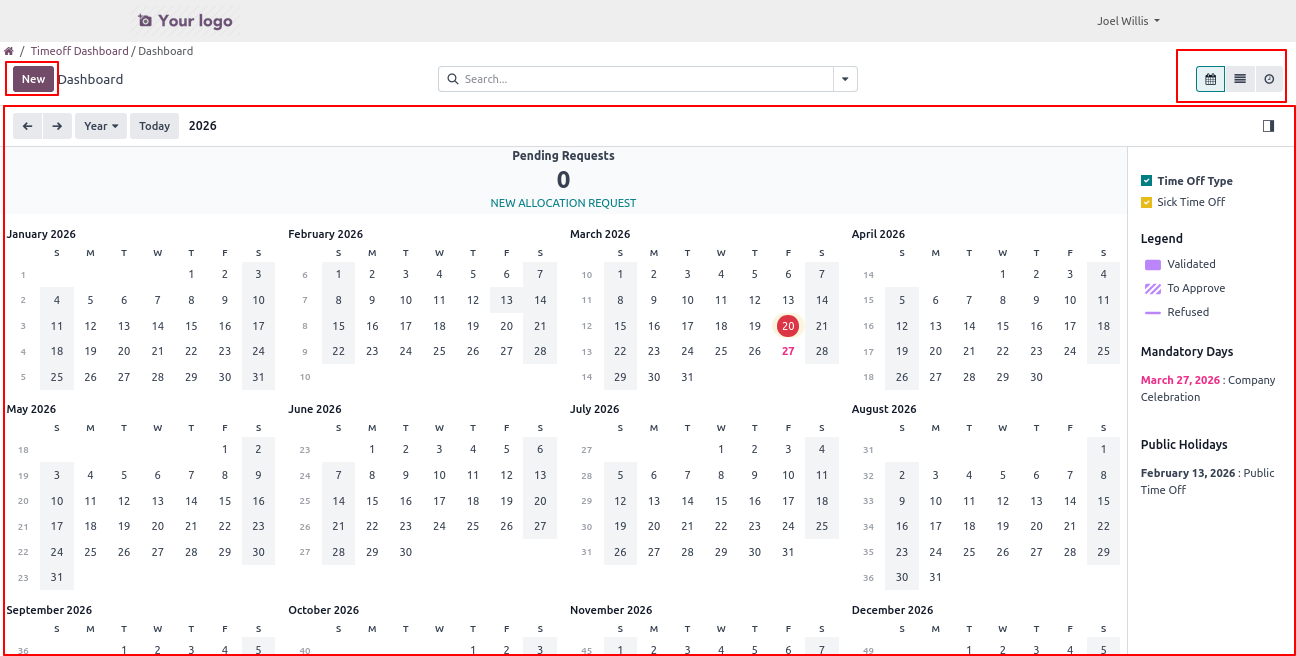Switch to list view icon

click(1240, 79)
